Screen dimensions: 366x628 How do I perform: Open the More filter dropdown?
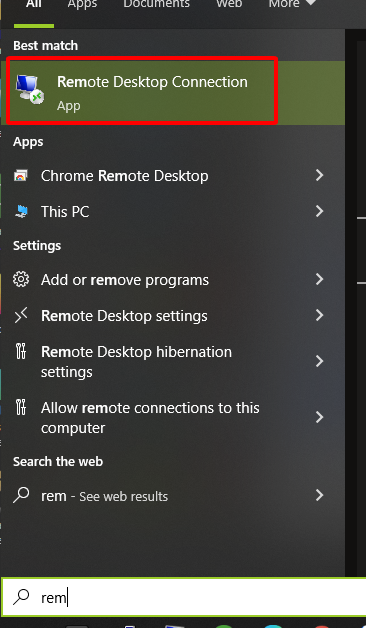pyautogui.click(x=292, y=4)
